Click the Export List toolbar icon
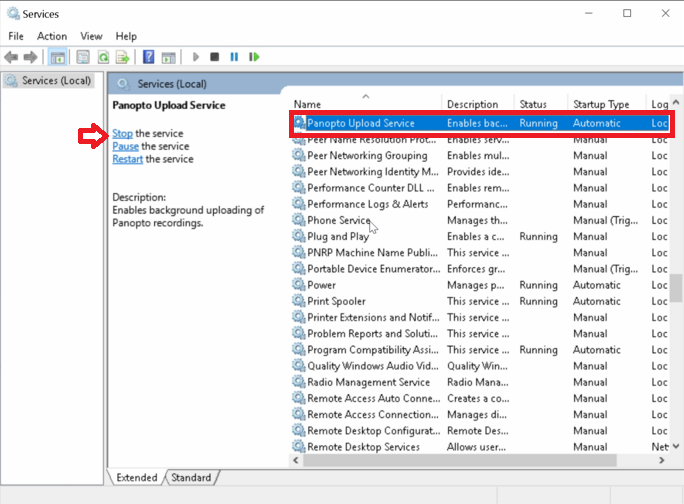The image size is (684, 504). (x=122, y=57)
